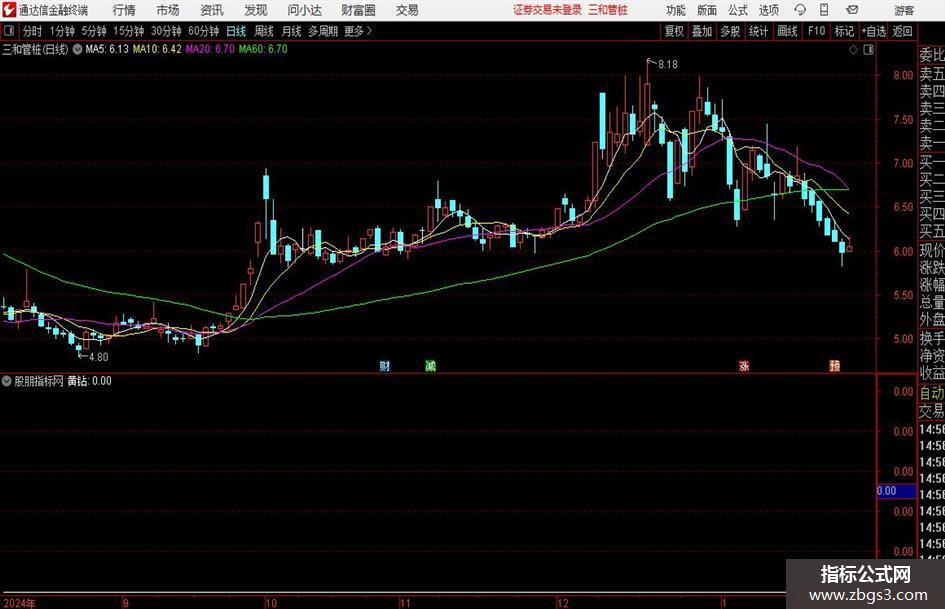Click the 返回 back button
Viewport: 945px width, 609px height.
pos(902,31)
